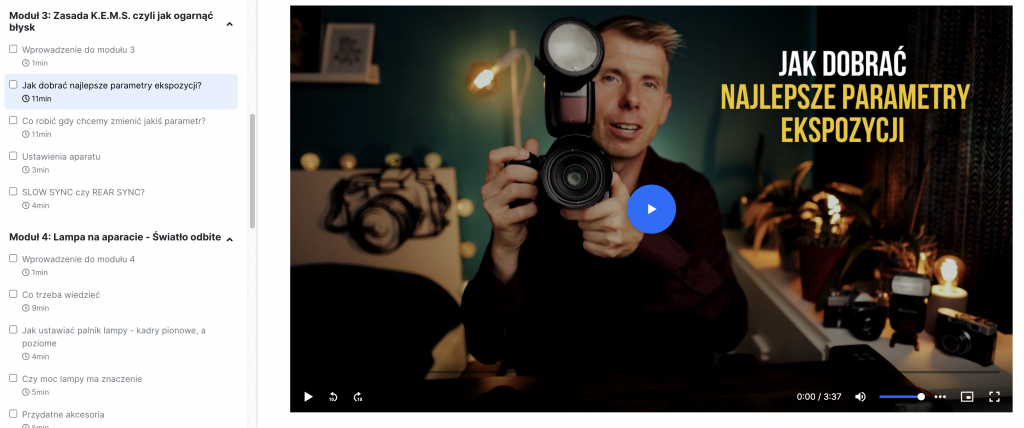1024x428 pixels.
Task: Open lesson Jak ustawiać palnik lampy
Action: [x=114, y=337]
